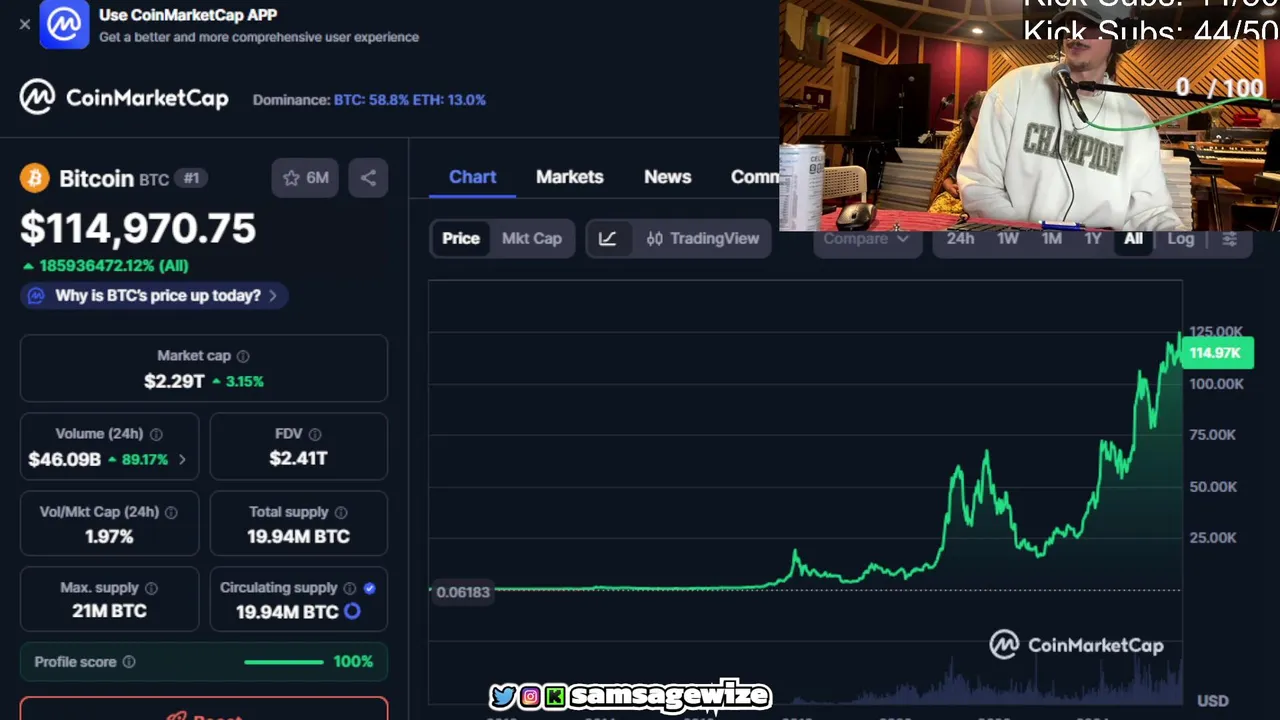The height and width of the screenshot is (720, 1280).
Task: Show Circulating supply info icon
Action: pos(350,588)
